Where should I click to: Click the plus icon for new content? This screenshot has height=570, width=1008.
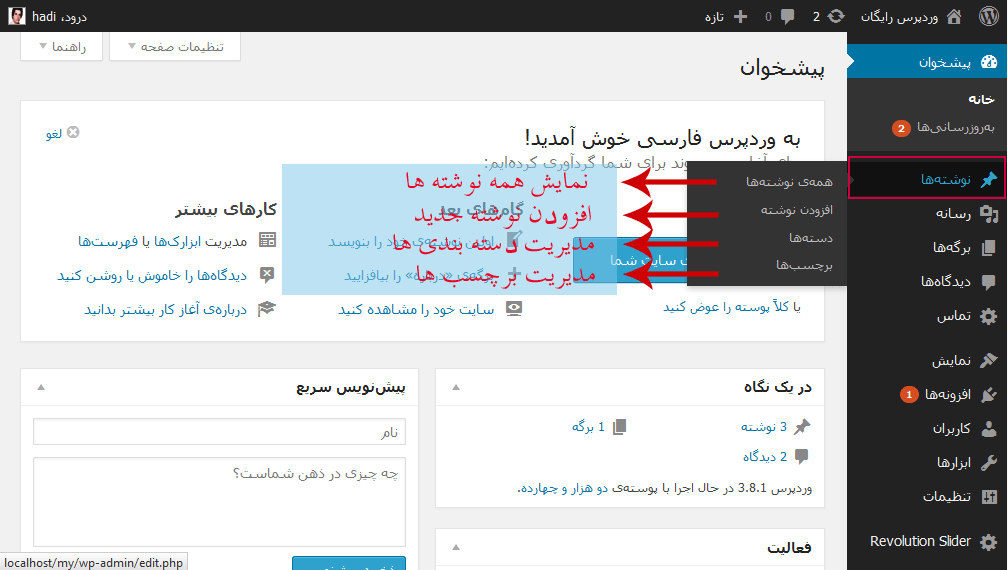740,17
